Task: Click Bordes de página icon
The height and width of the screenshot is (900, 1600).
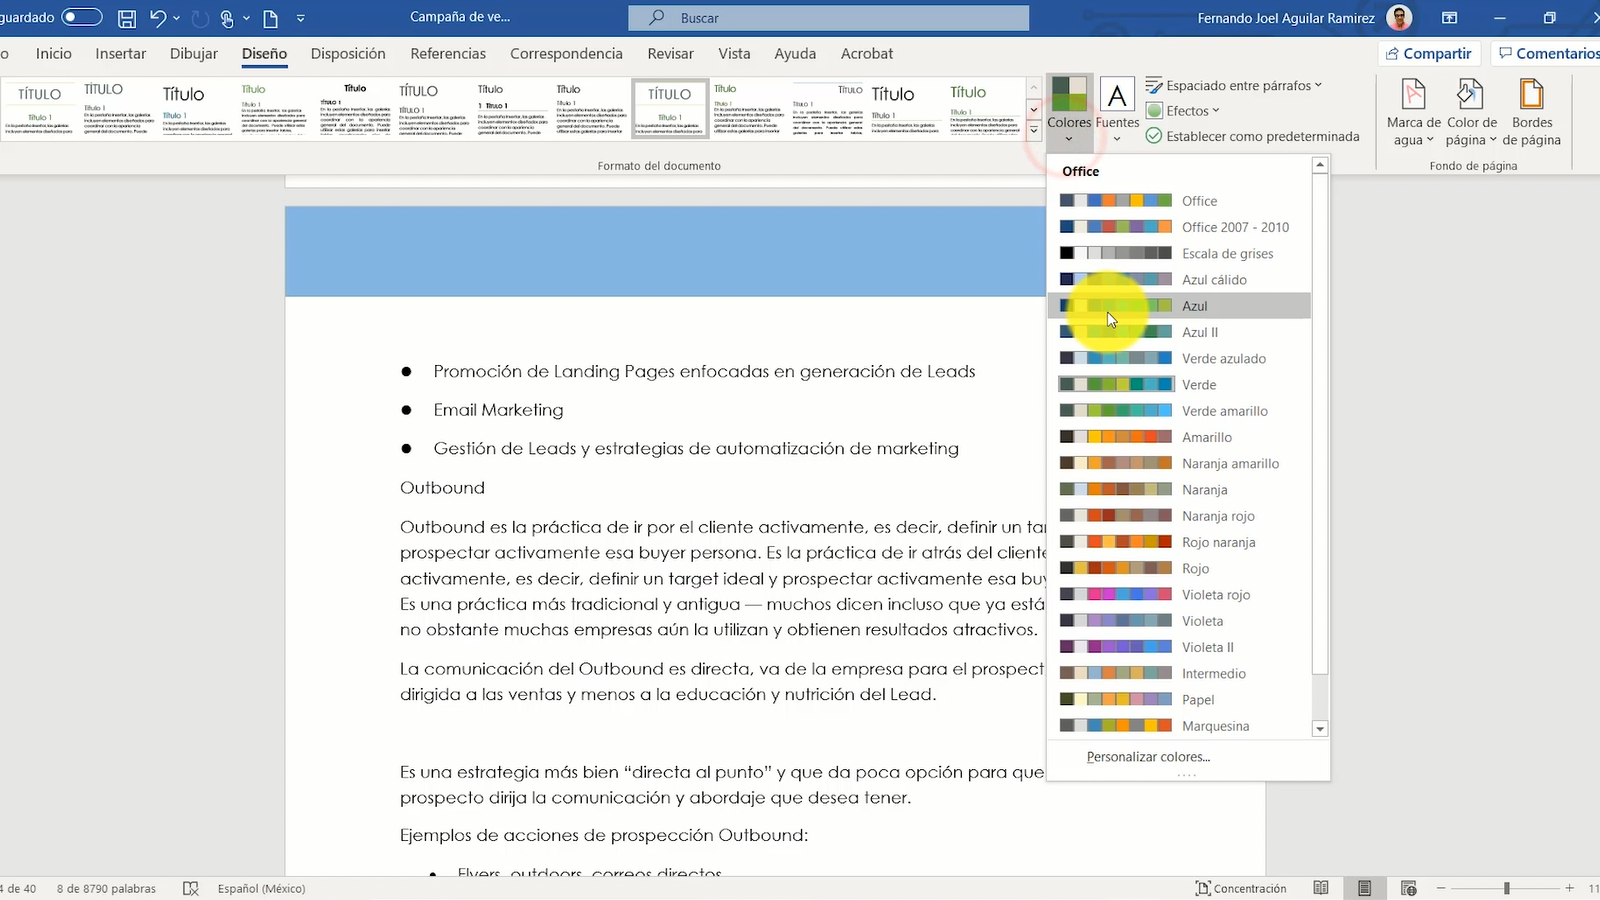Action: click(x=1531, y=95)
